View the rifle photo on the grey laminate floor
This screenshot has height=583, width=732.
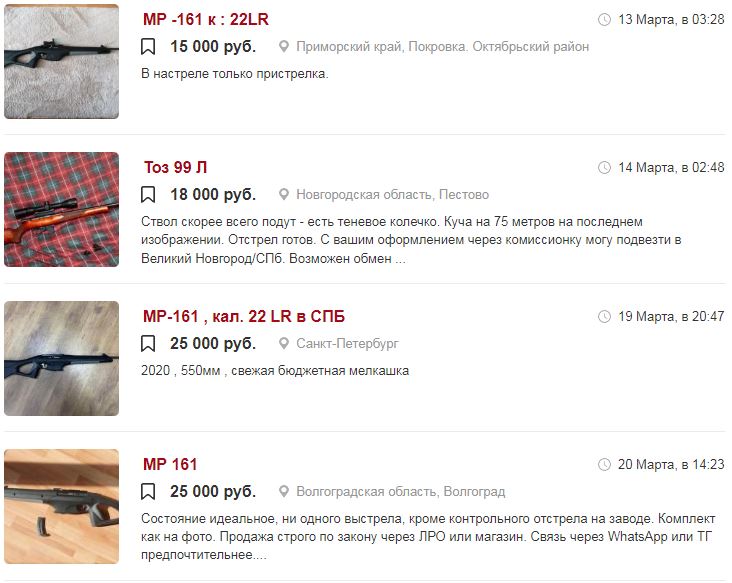[x=62, y=358]
